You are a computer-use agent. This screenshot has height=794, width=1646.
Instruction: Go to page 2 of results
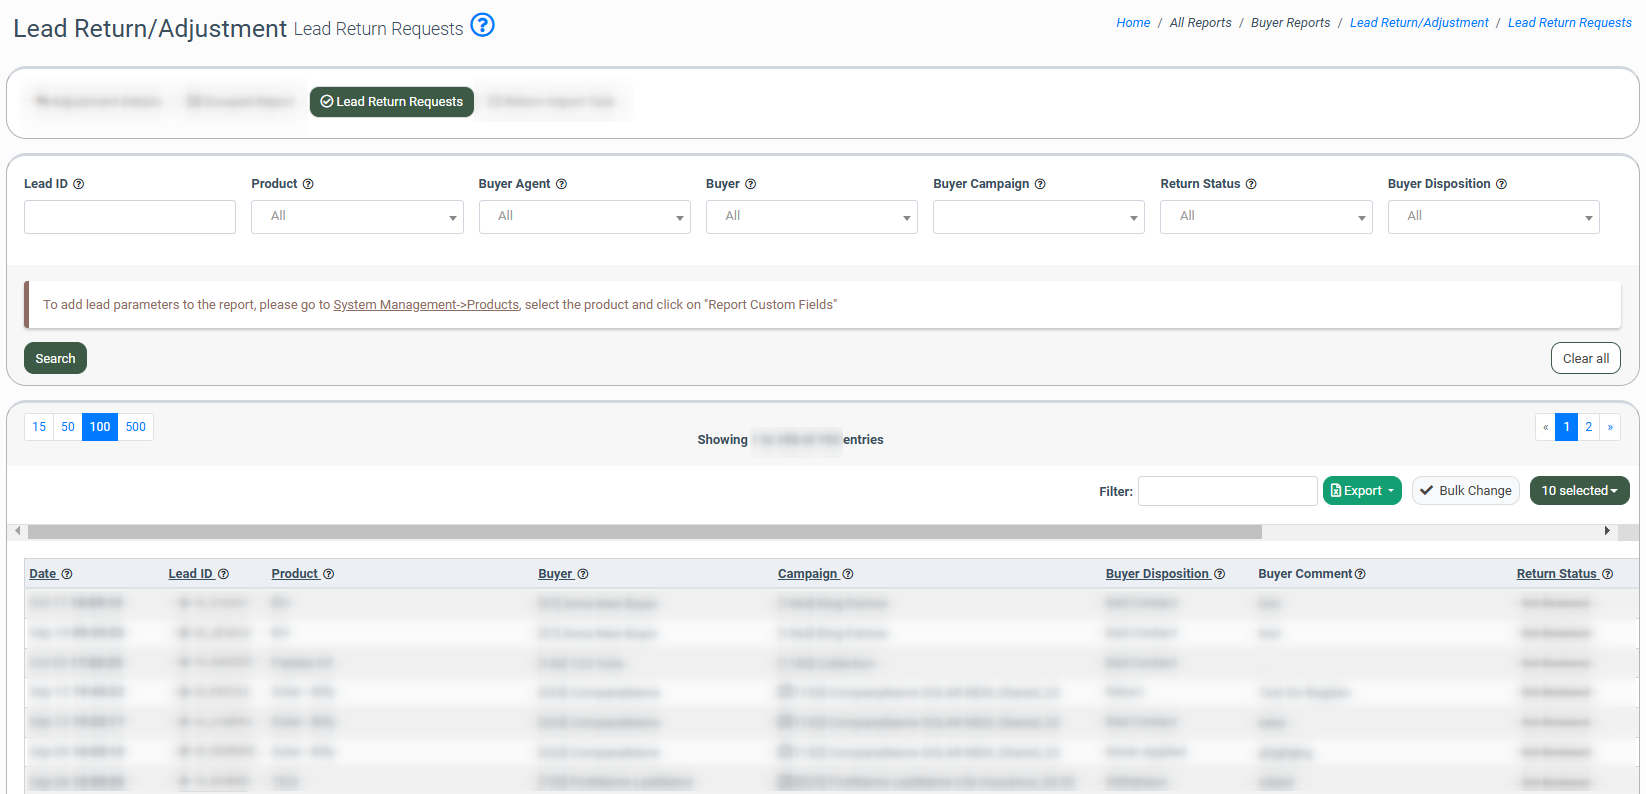coord(1588,427)
